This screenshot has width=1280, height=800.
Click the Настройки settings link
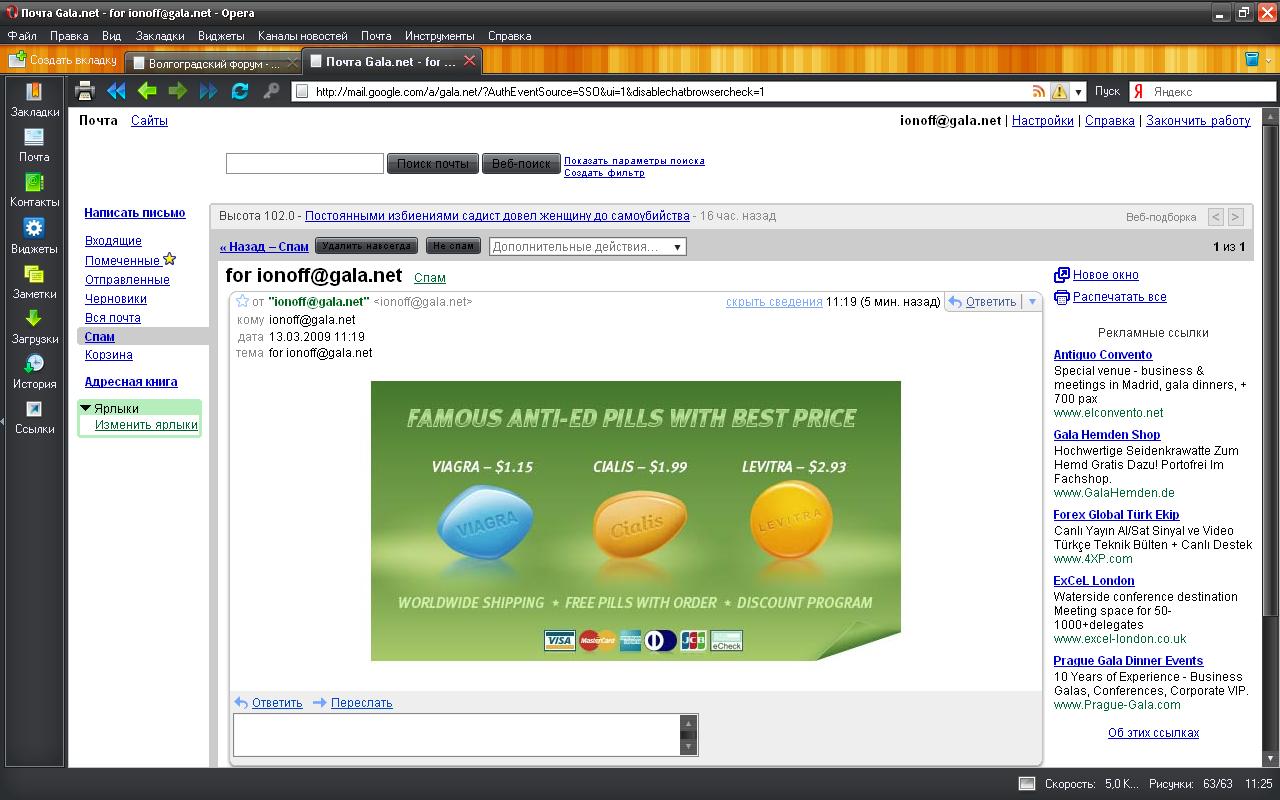tap(1043, 121)
